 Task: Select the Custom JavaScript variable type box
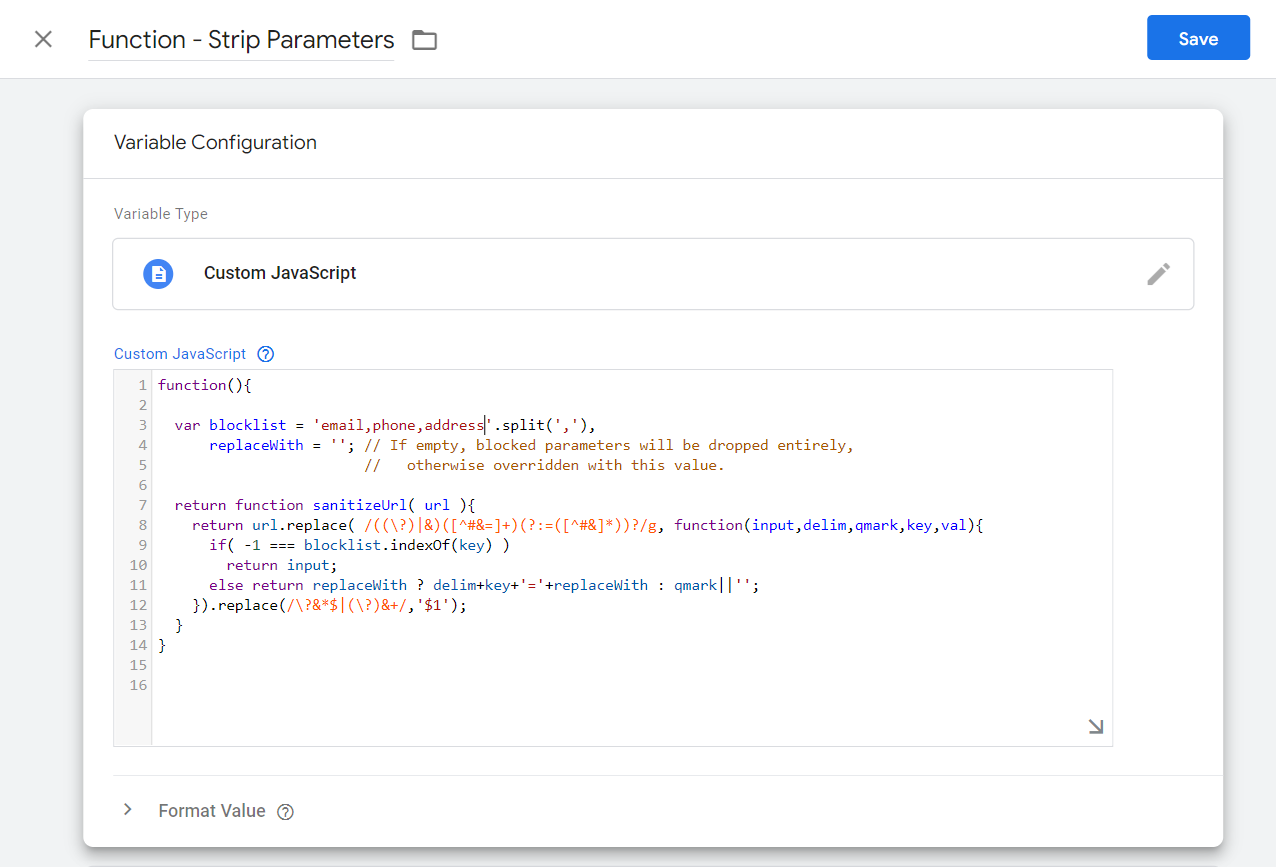coord(653,274)
